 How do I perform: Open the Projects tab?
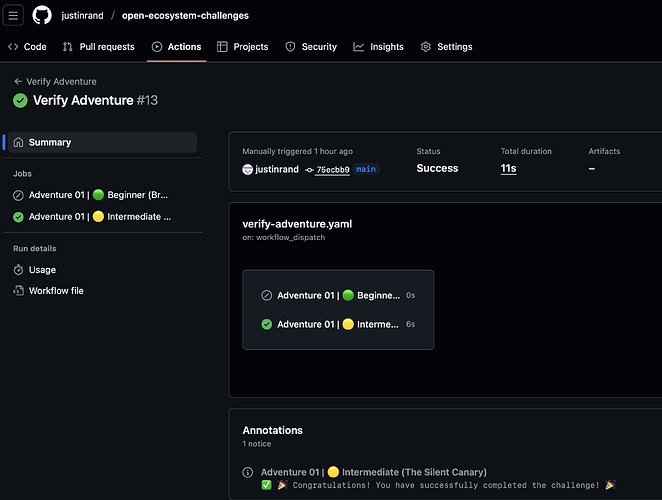(x=243, y=47)
